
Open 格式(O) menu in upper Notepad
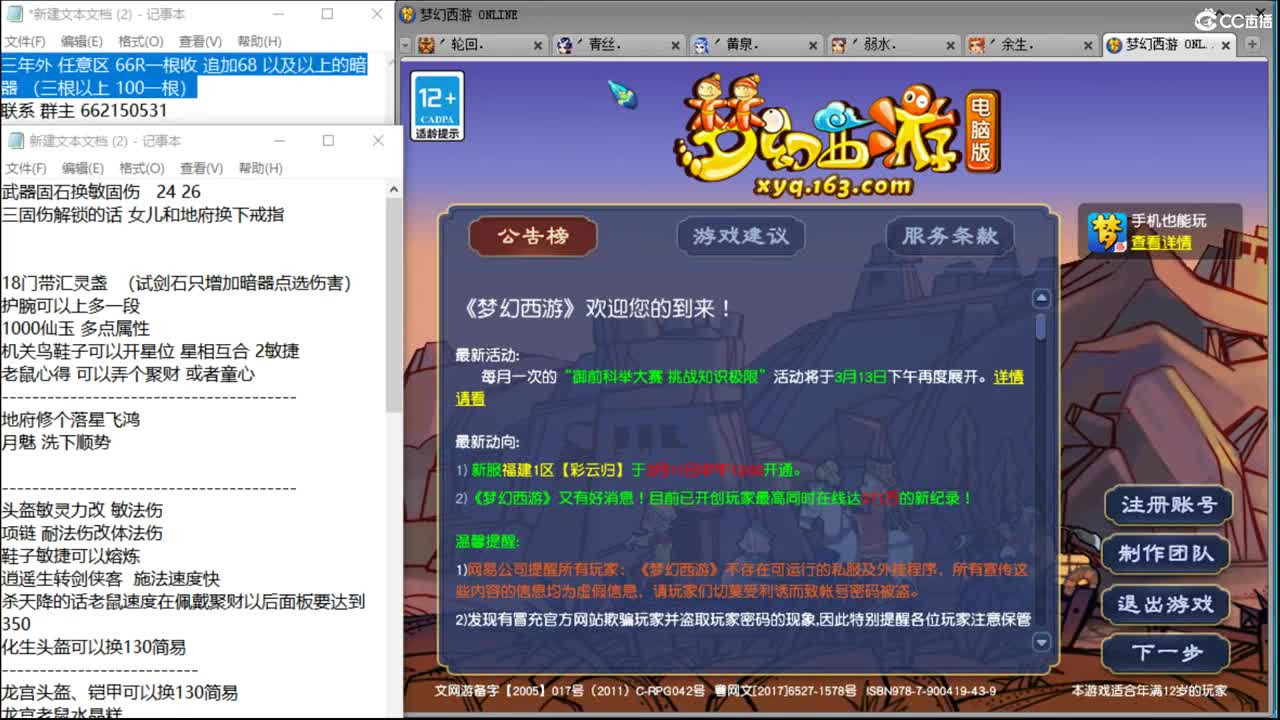click(x=140, y=41)
